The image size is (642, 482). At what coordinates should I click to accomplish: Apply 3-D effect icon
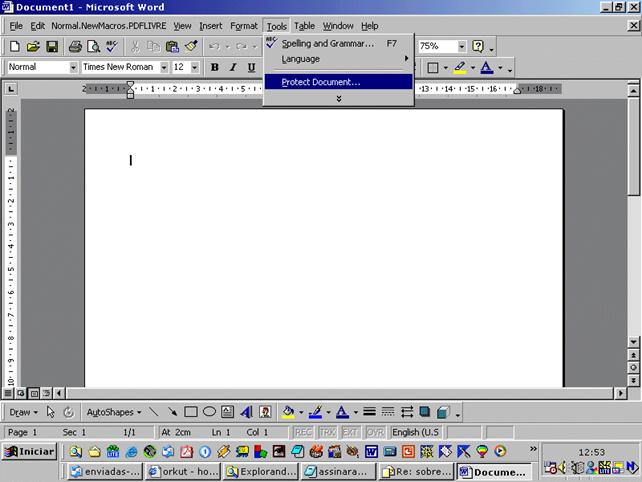(x=443, y=412)
